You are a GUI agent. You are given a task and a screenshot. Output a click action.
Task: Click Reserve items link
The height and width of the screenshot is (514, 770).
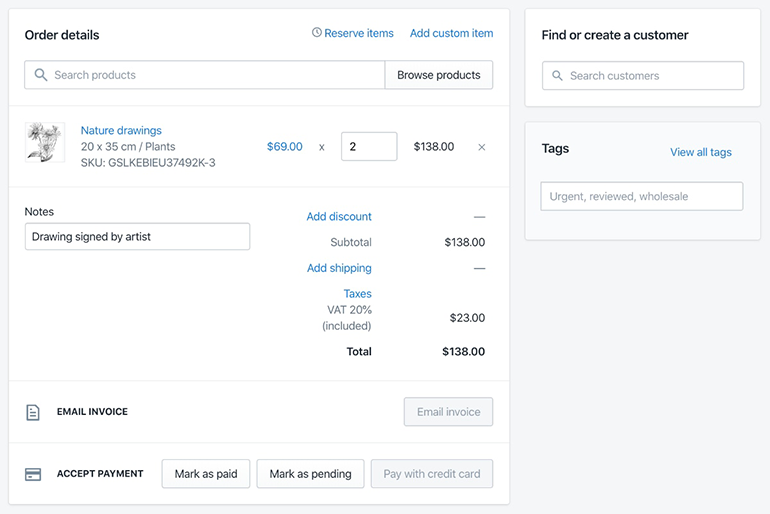(358, 33)
